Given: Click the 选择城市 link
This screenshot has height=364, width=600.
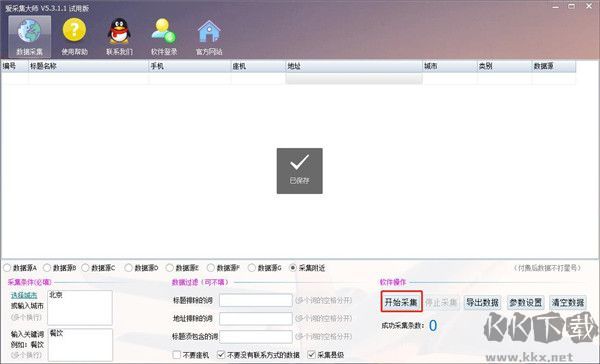Looking at the screenshot, I should coord(24,295).
